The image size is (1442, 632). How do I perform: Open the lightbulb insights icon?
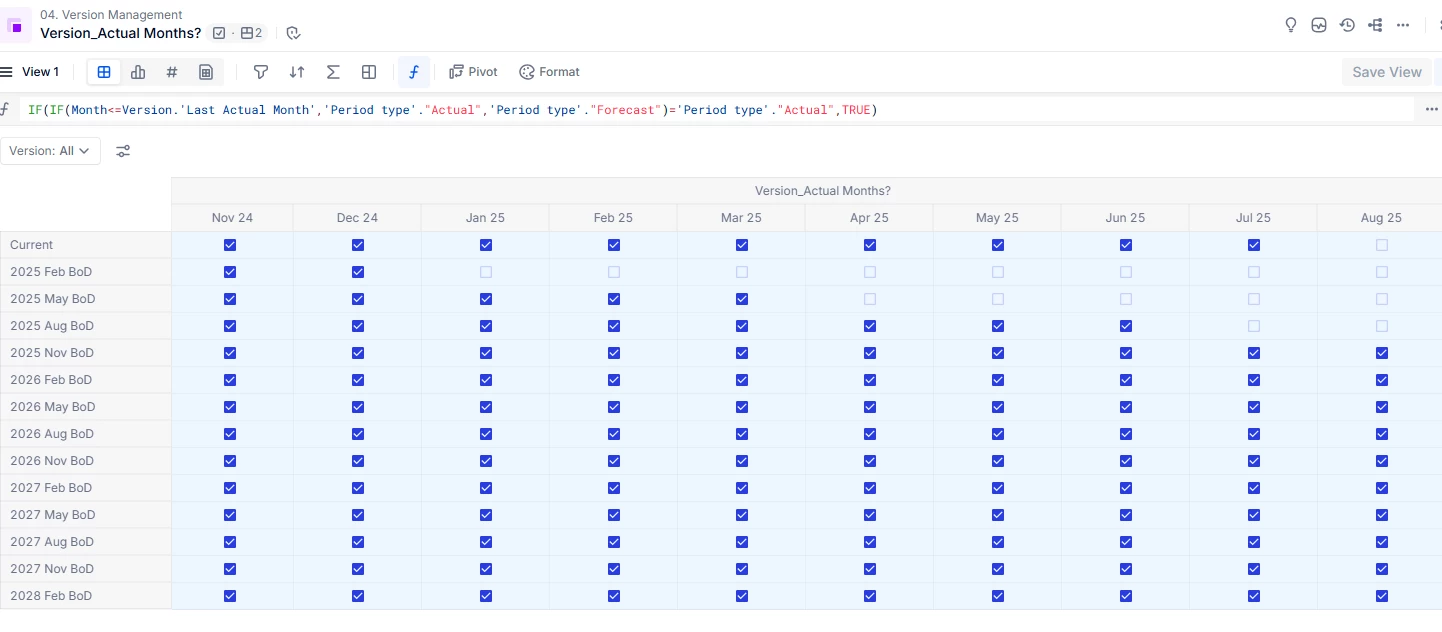[1291, 25]
